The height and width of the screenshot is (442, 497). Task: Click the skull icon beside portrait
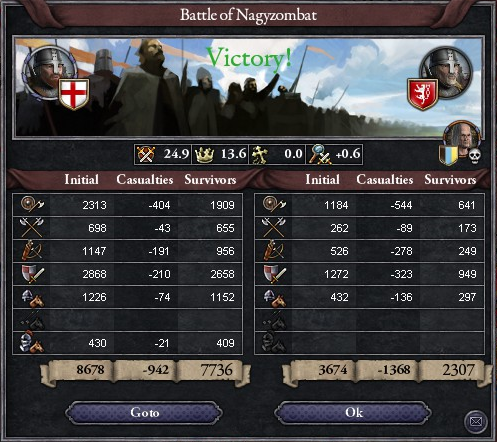click(x=475, y=156)
